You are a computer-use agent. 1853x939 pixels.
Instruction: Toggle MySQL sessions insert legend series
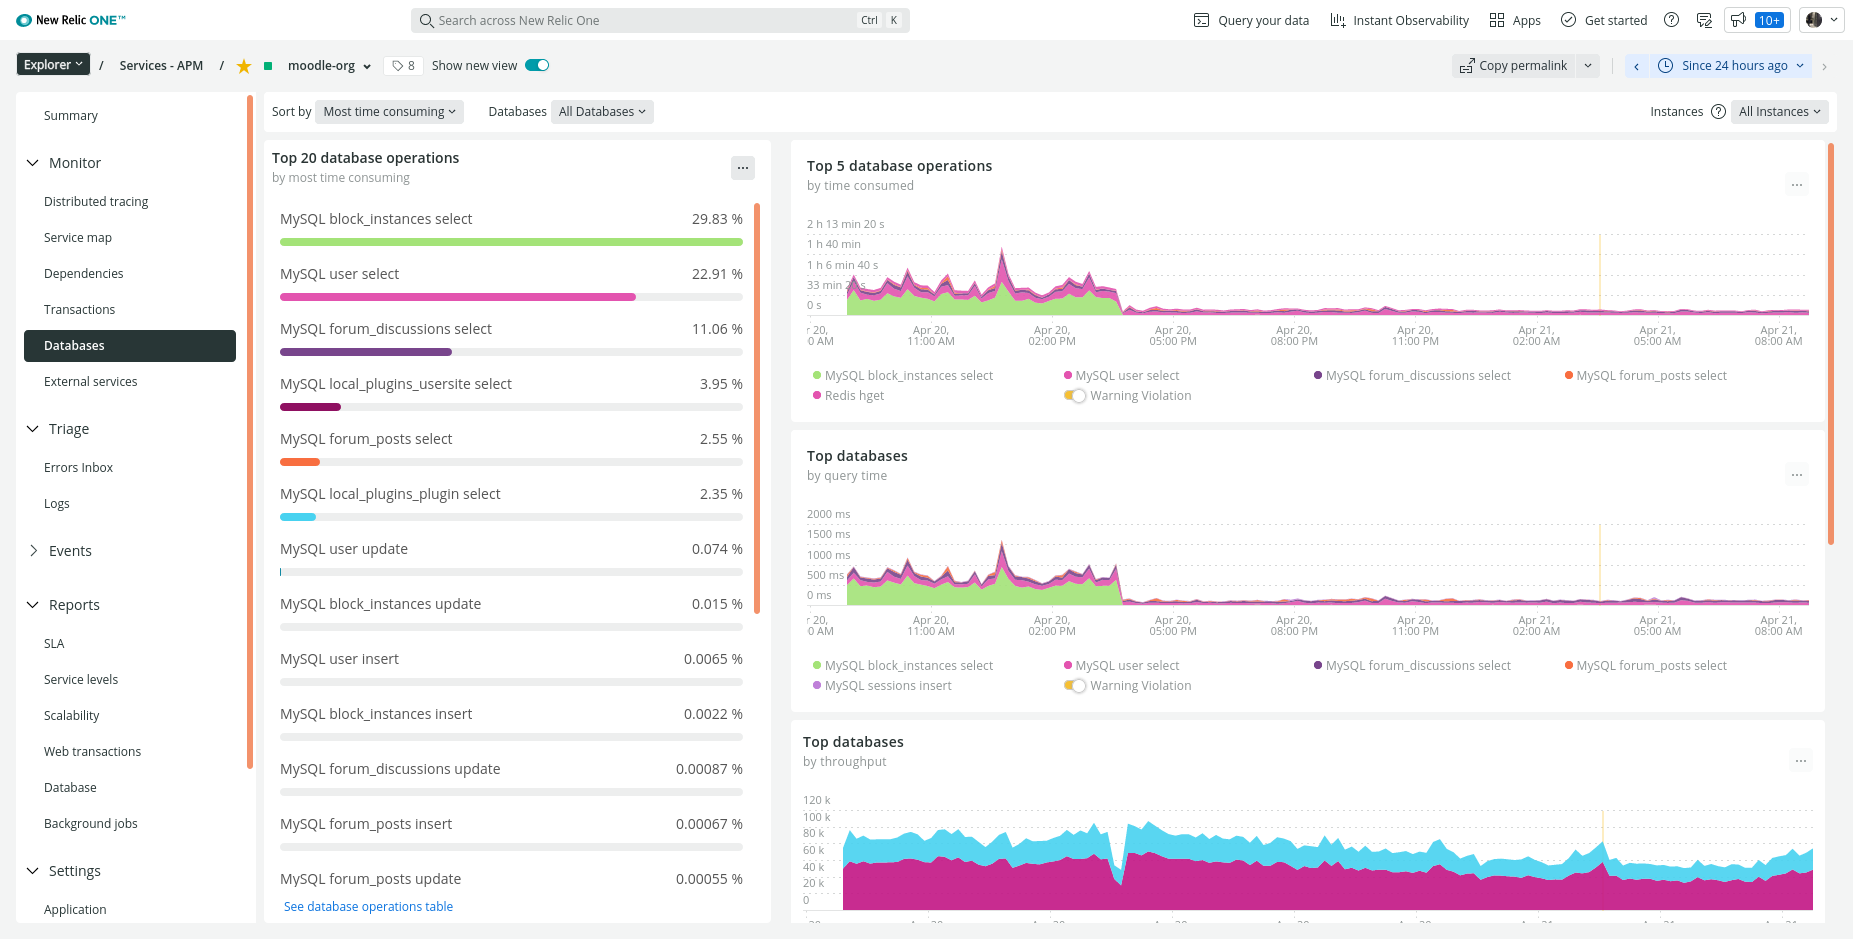(882, 686)
